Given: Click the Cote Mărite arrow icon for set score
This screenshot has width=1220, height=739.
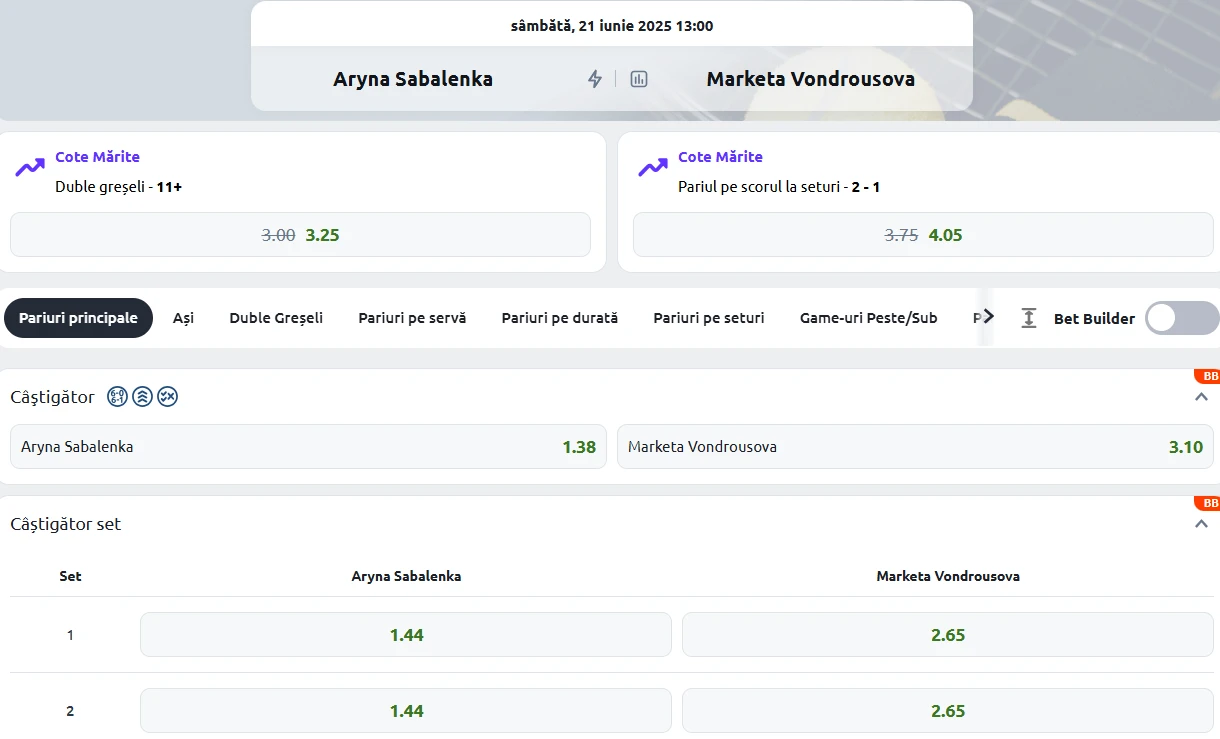Looking at the screenshot, I should click(x=653, y=167).
